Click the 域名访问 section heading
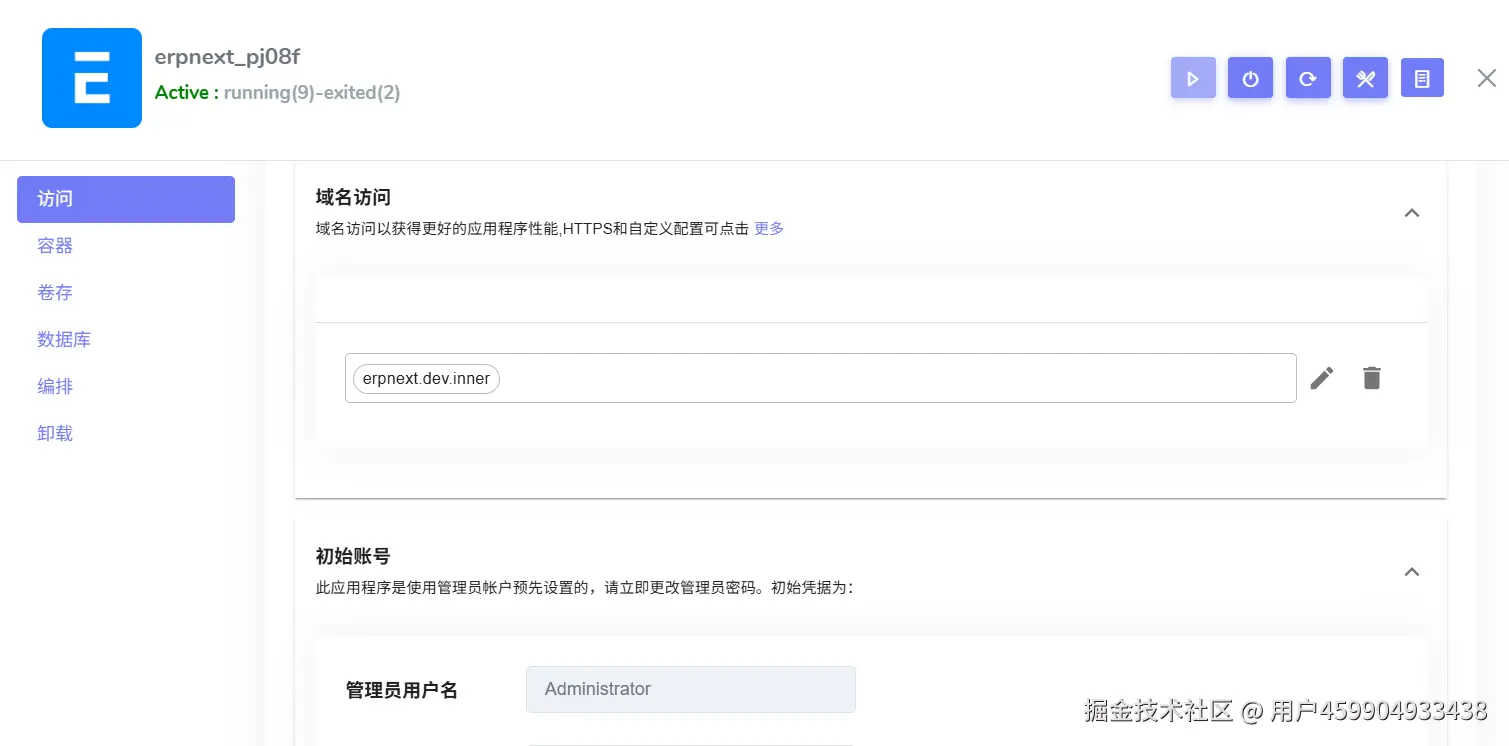The image size is (1509, 746). tap(353, 197)
